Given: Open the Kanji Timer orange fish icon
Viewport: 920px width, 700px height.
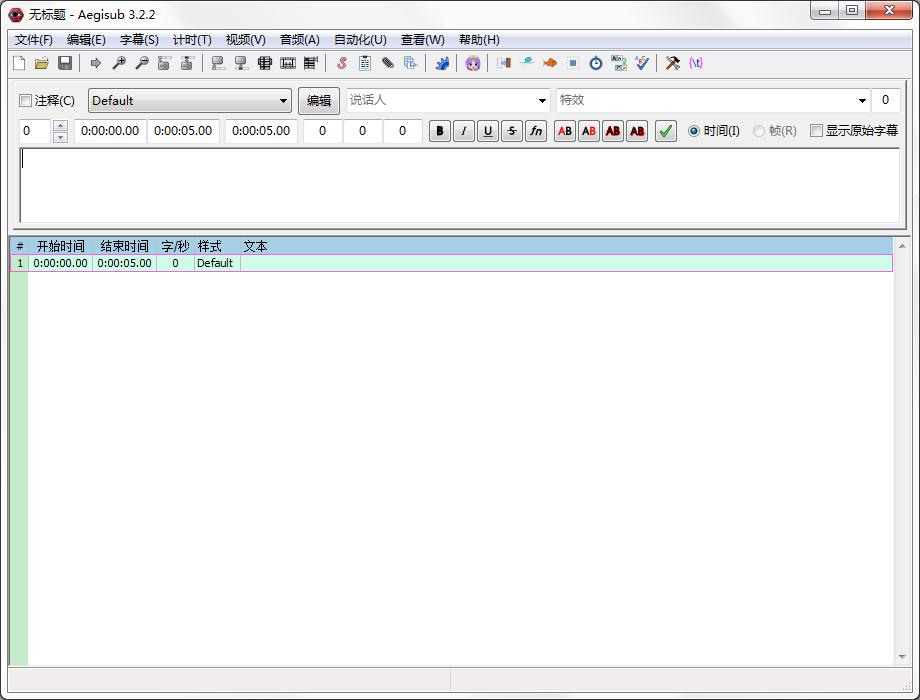Looking at the screenshot, I should click(550, 63).
